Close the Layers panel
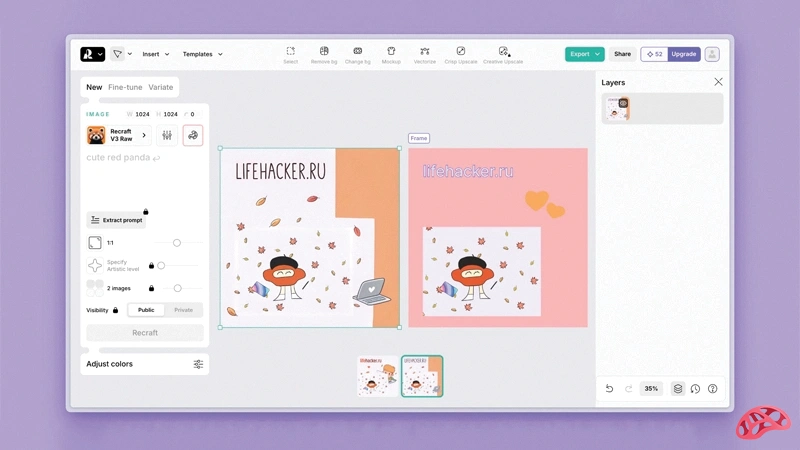 point(718,82)
